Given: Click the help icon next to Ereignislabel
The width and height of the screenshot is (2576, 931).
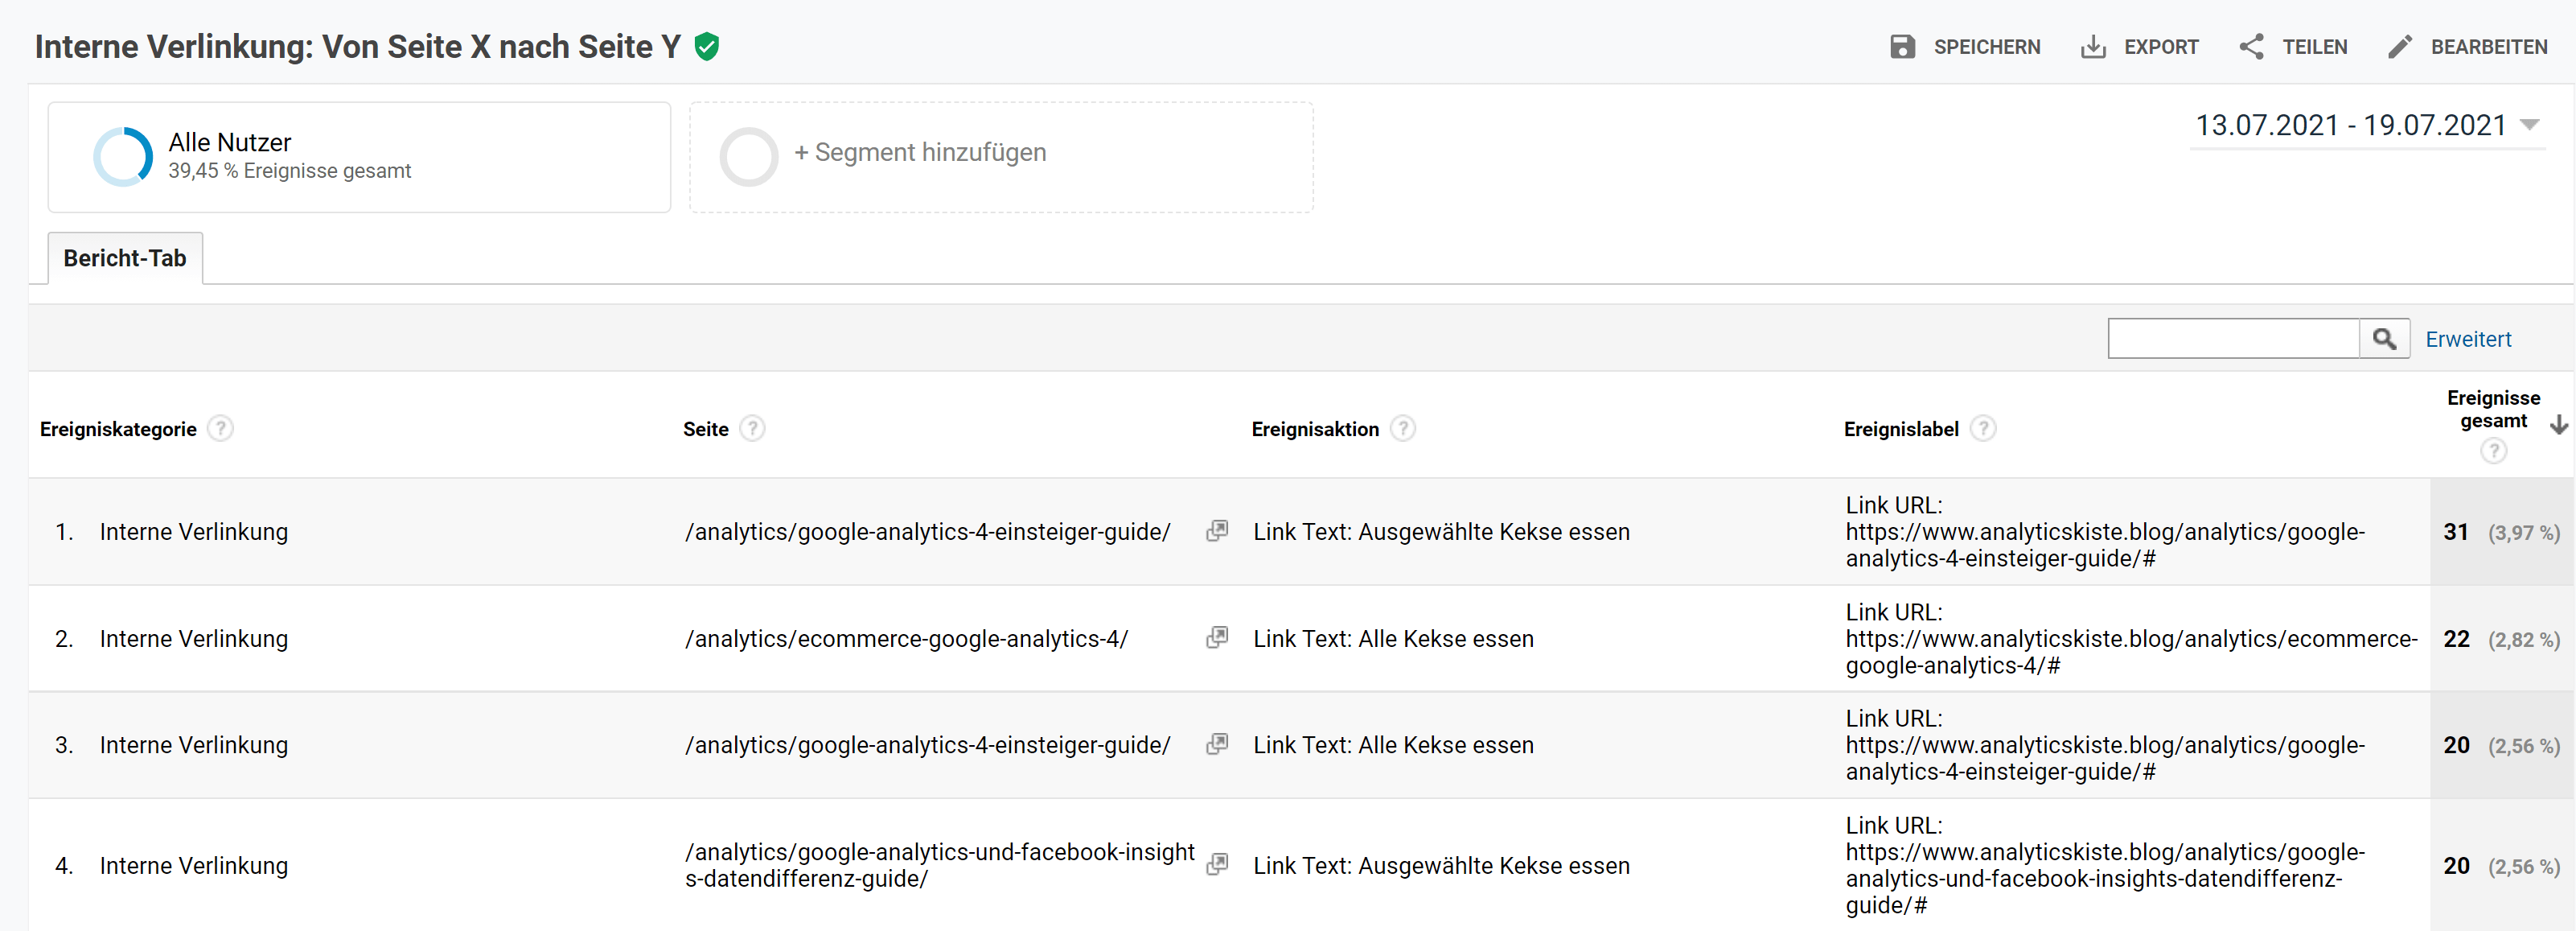Looking at the screenshot, I should click(x=1984, y=428).
